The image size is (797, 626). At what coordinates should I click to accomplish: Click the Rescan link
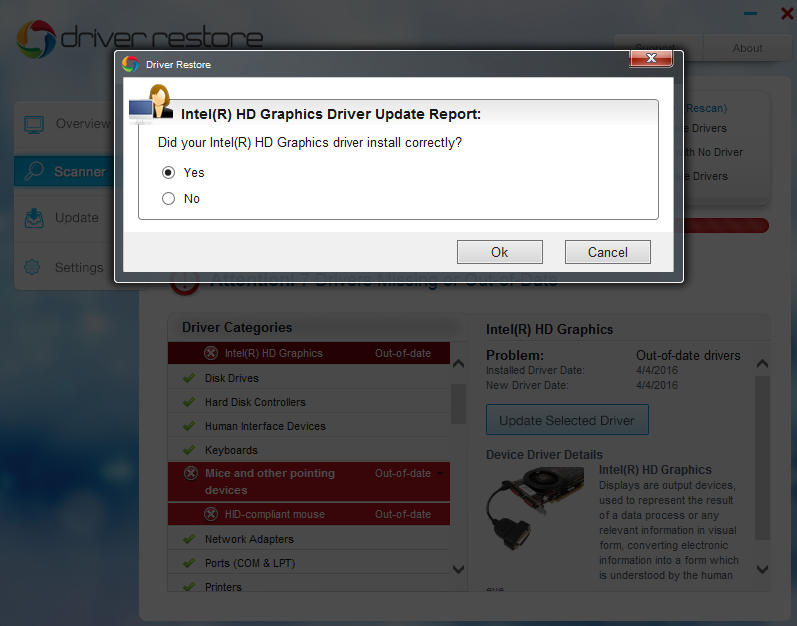tap(706, 108)
